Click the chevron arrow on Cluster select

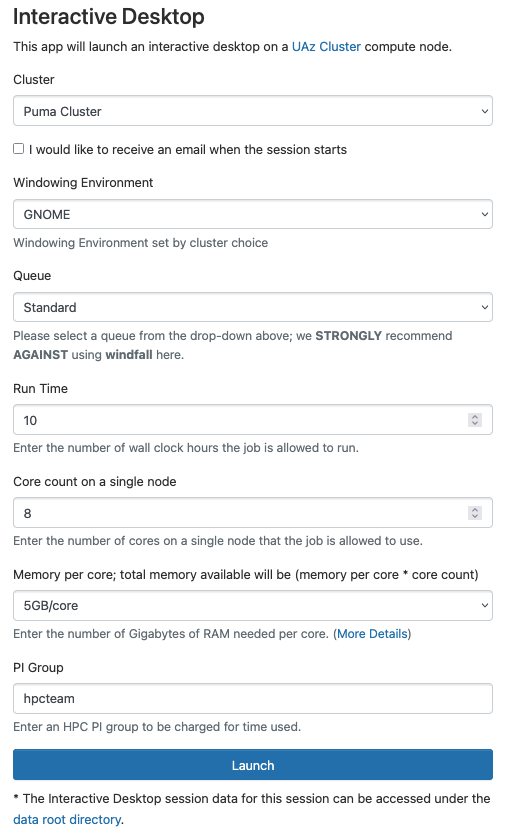point(484,111)
